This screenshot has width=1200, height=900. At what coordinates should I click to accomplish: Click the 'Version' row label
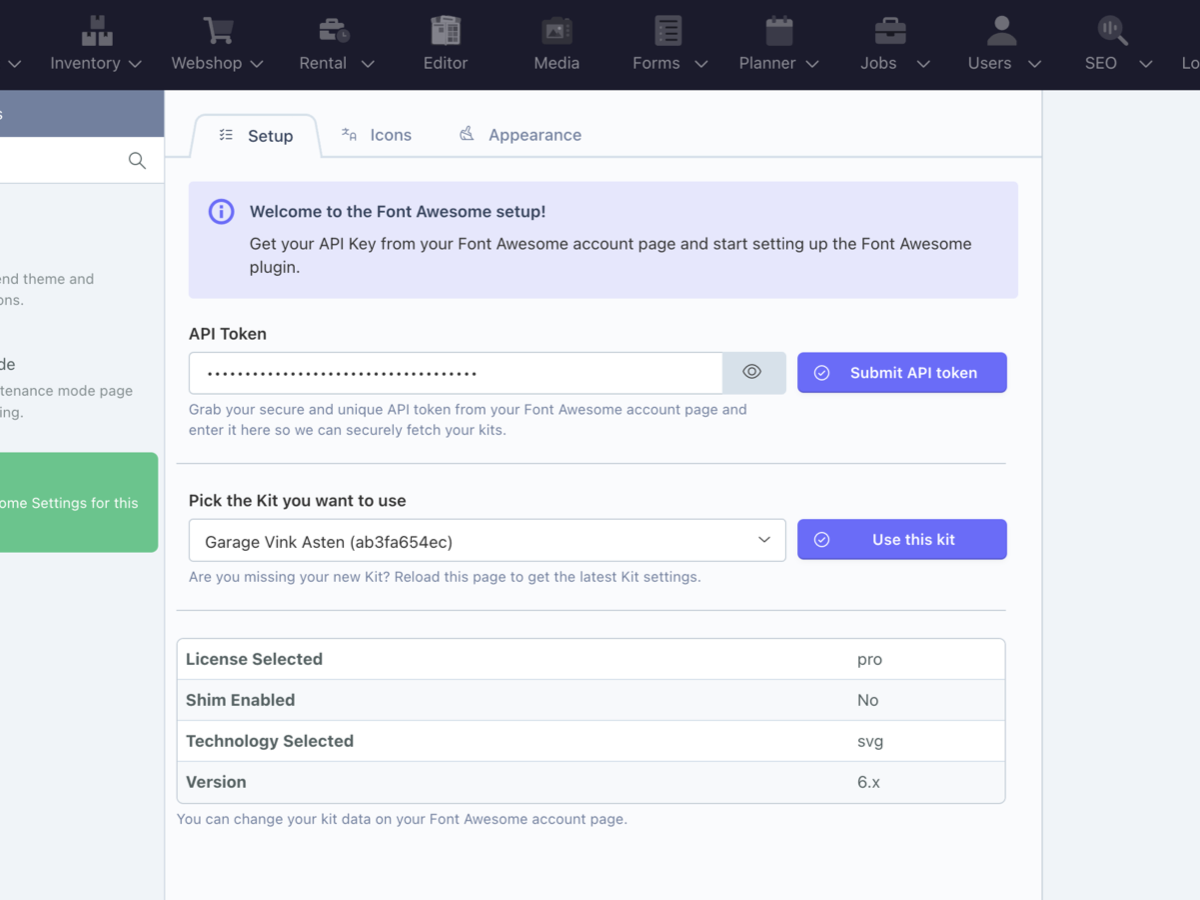(x=216, y=782)
